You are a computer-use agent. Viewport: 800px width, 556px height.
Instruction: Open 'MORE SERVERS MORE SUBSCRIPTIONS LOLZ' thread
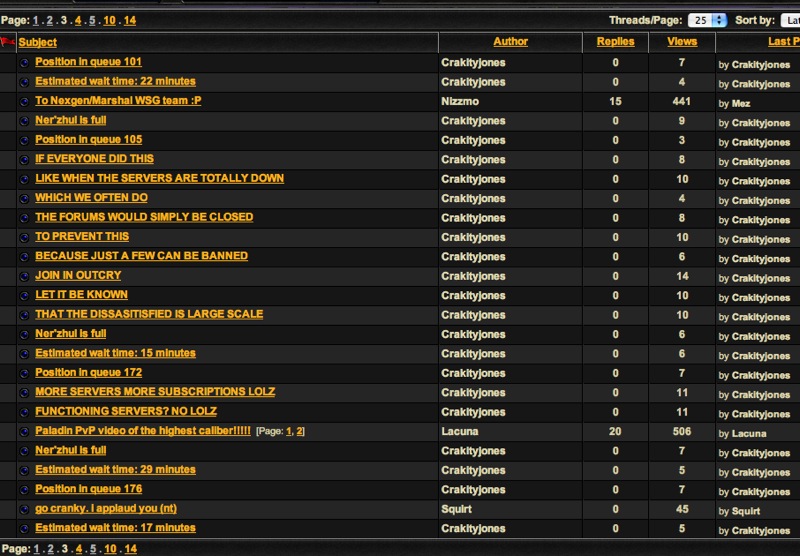click(x=155, y=392)
